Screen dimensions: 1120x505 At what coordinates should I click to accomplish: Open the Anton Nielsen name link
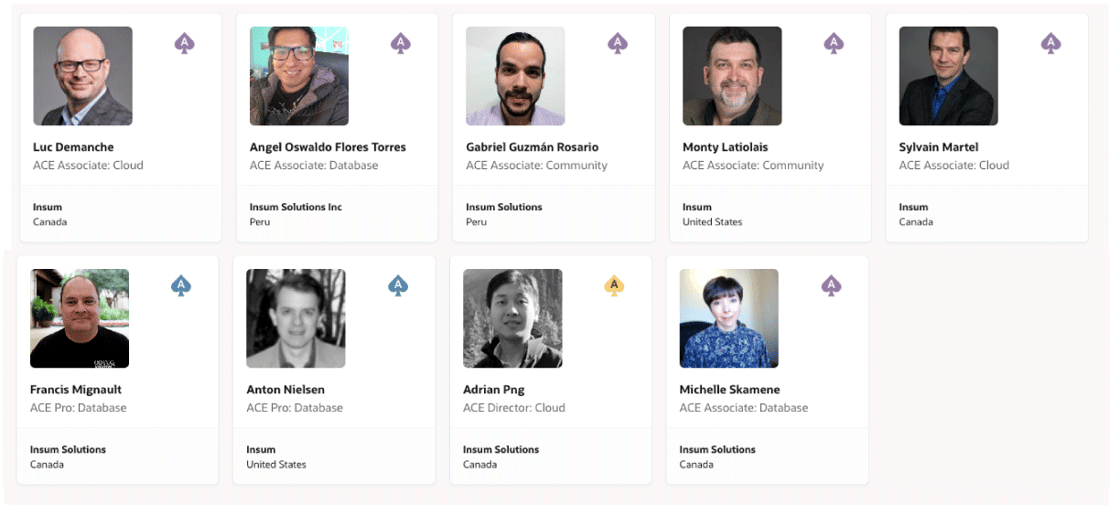point(285,390)
